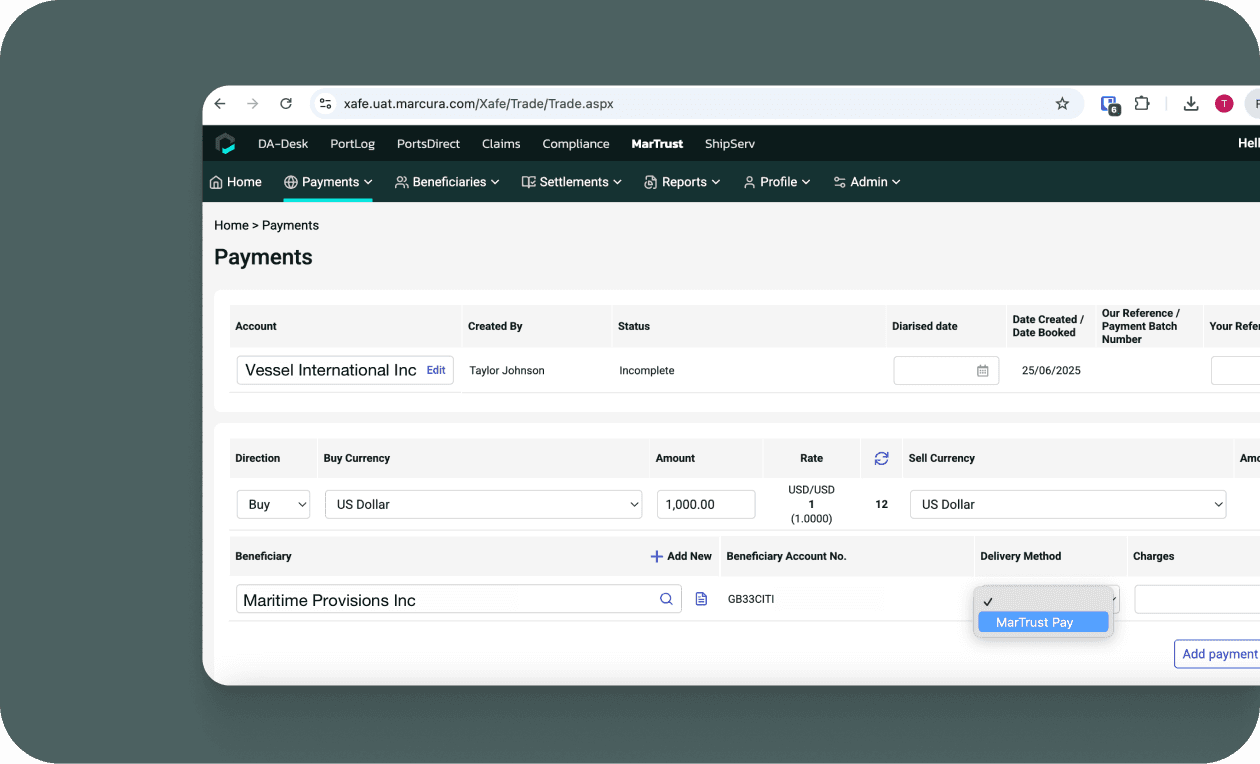Open the Buy Currency US Dollar dropdown
Screen dimensions: 1260x764
click(x=483, y=504)
